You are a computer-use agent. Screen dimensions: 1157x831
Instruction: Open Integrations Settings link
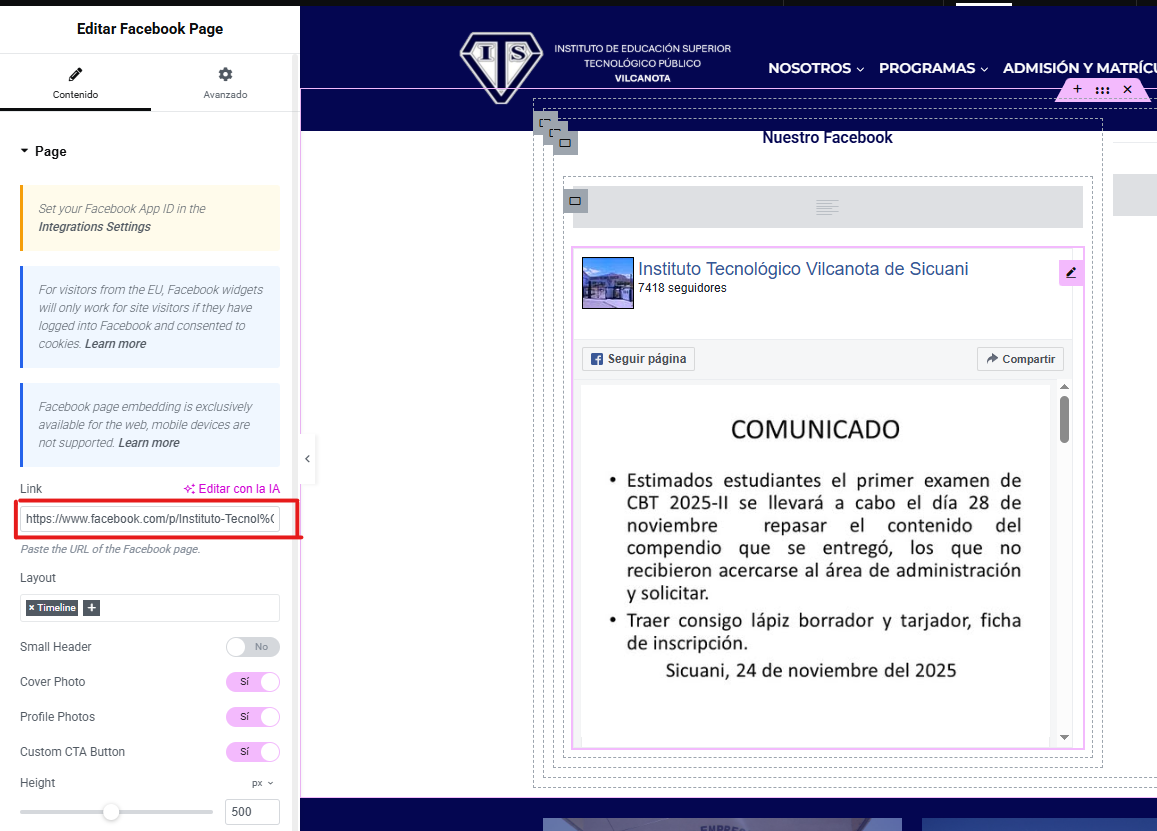click(94, 227)
